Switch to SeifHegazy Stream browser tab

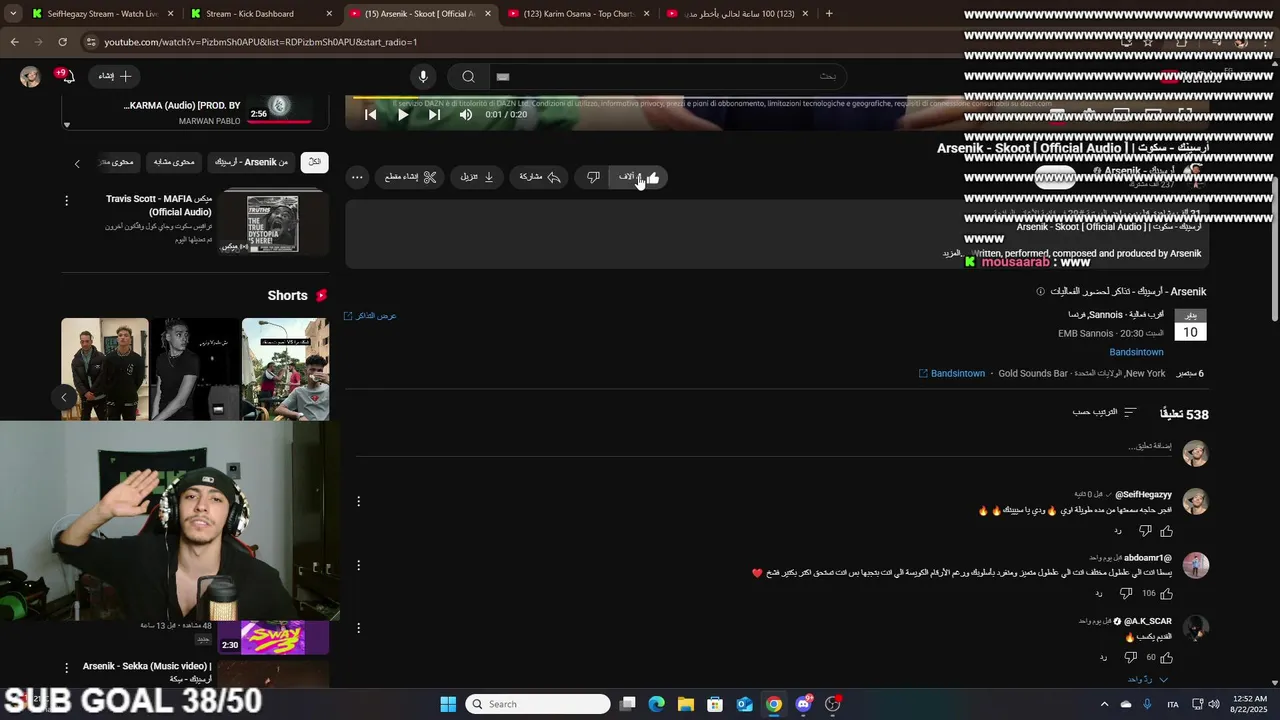click(102, 14)
